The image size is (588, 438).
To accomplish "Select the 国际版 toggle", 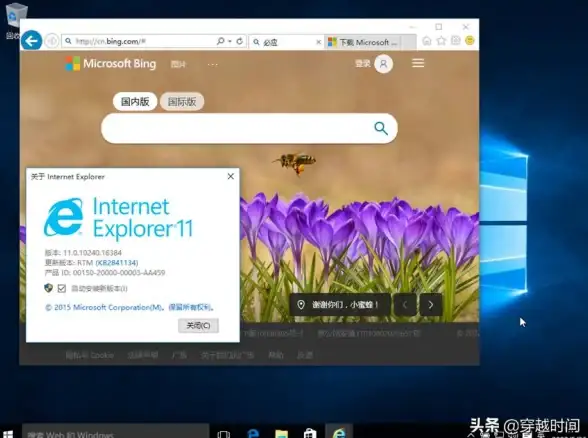I will pyautogui.click(x=182, y=102).
